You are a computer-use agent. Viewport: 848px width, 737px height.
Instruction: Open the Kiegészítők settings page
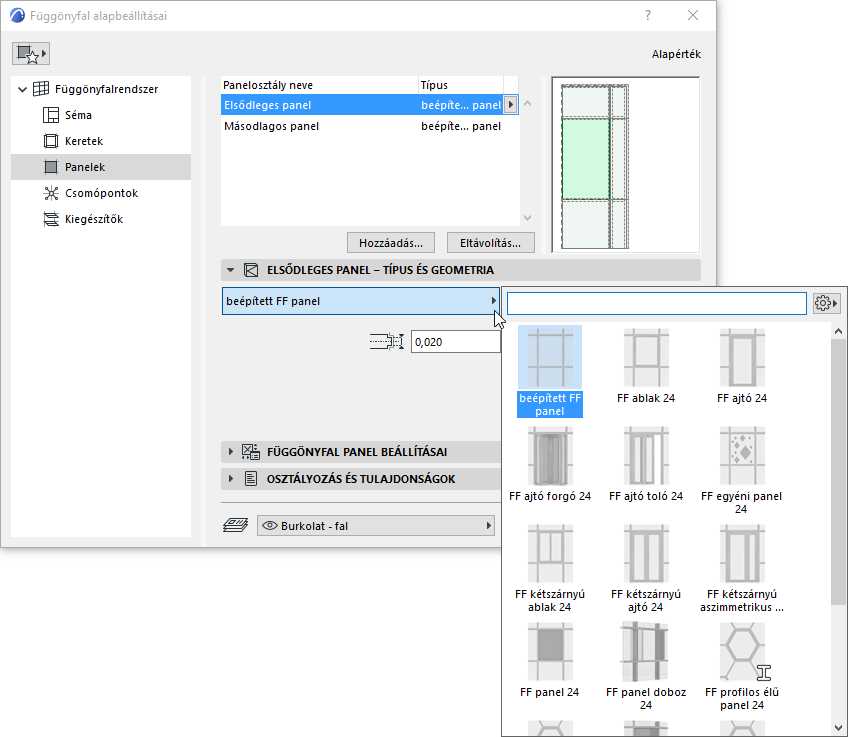click(94, 219)
